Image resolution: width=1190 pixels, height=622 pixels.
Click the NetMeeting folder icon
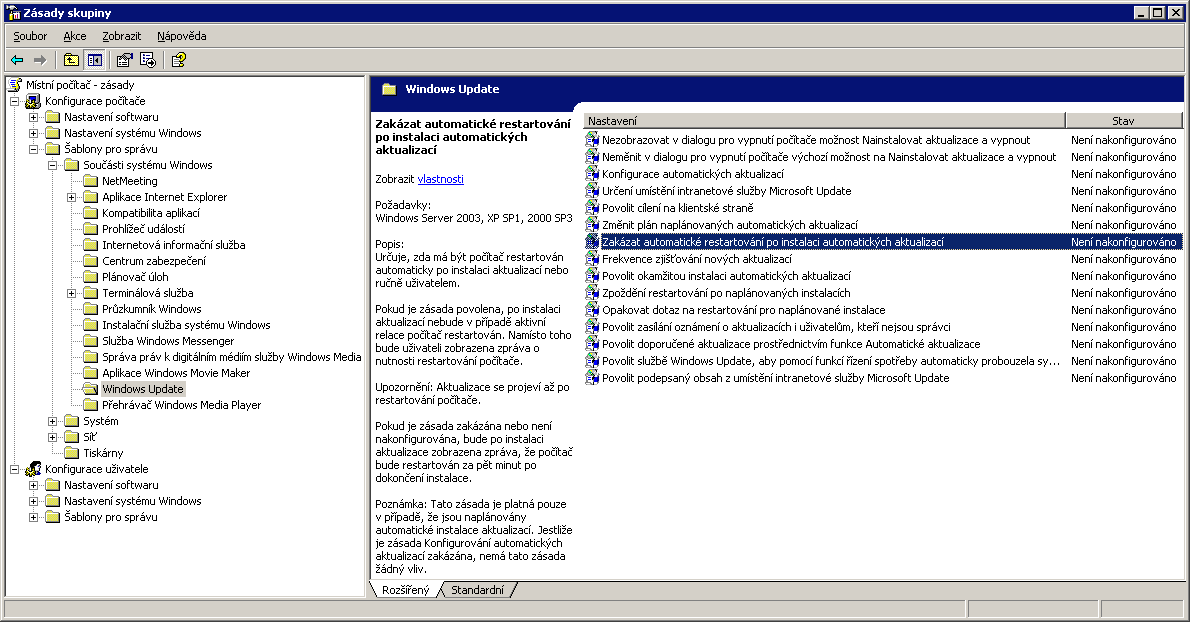point(90,181)
